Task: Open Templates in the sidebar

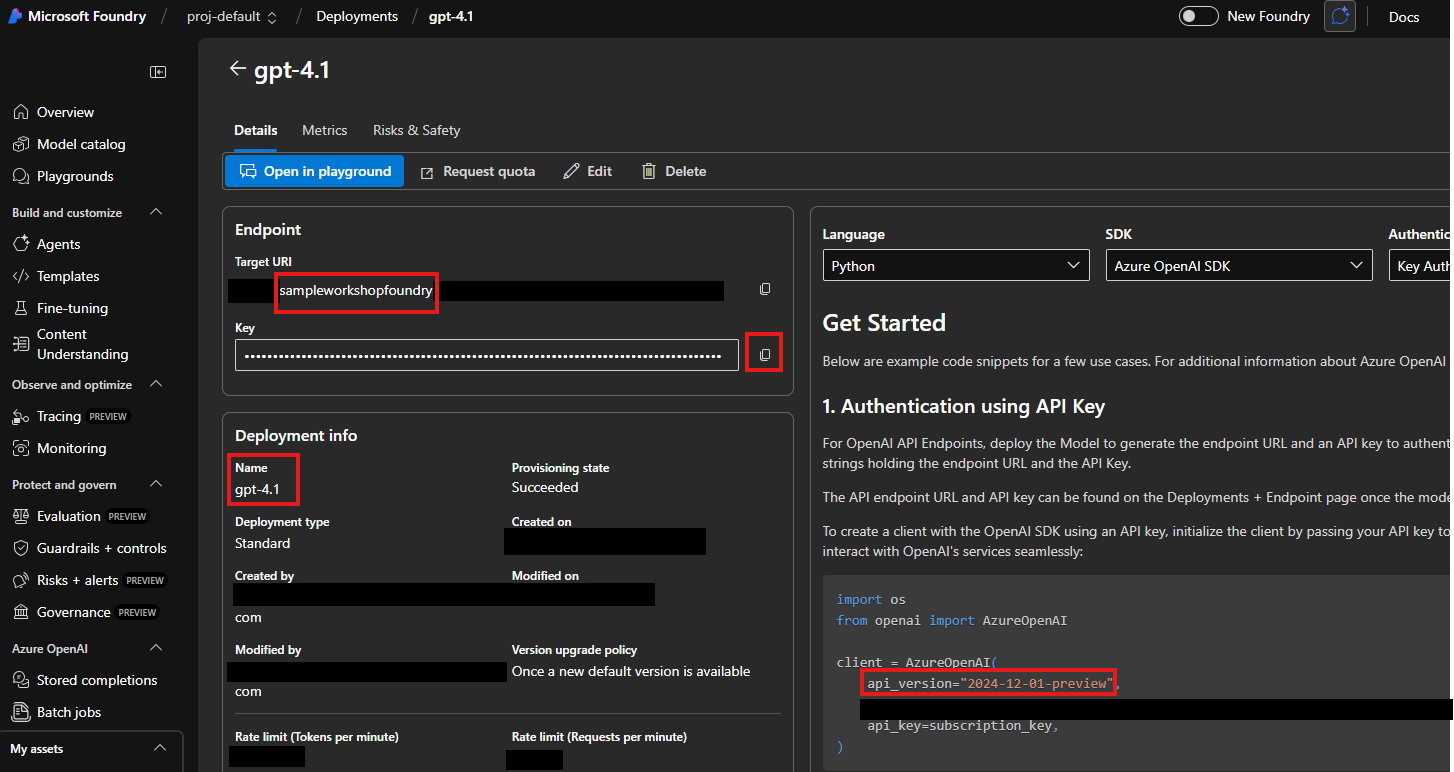Action: pyautogui.click(x=68, y=276)
